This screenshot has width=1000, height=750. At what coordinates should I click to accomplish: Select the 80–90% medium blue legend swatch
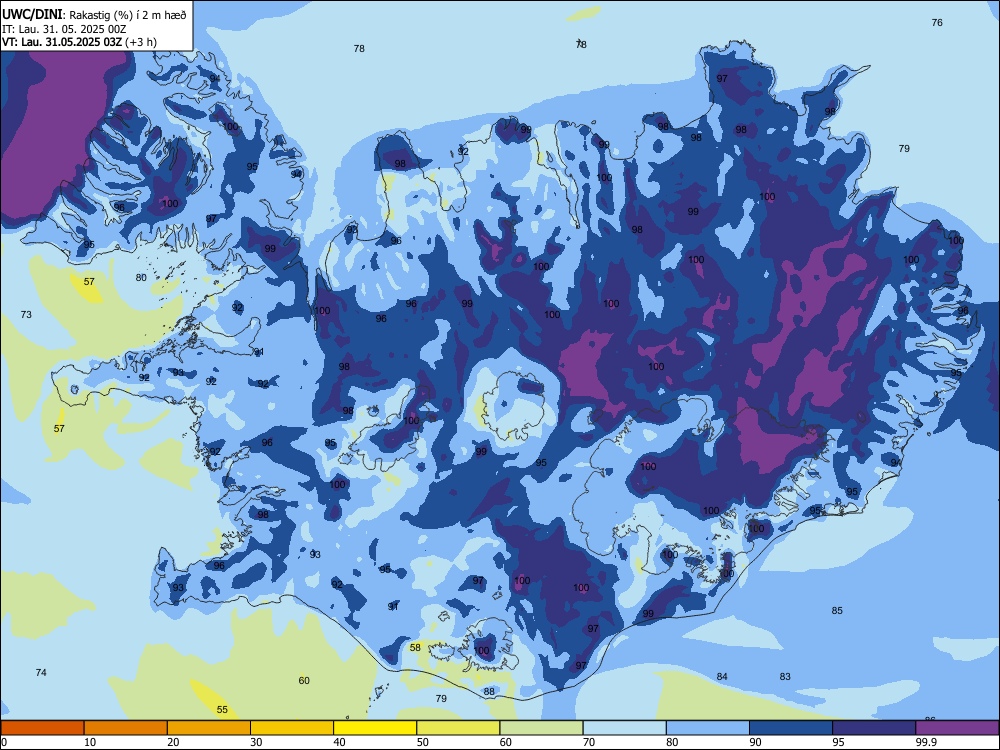pos(708,728)
